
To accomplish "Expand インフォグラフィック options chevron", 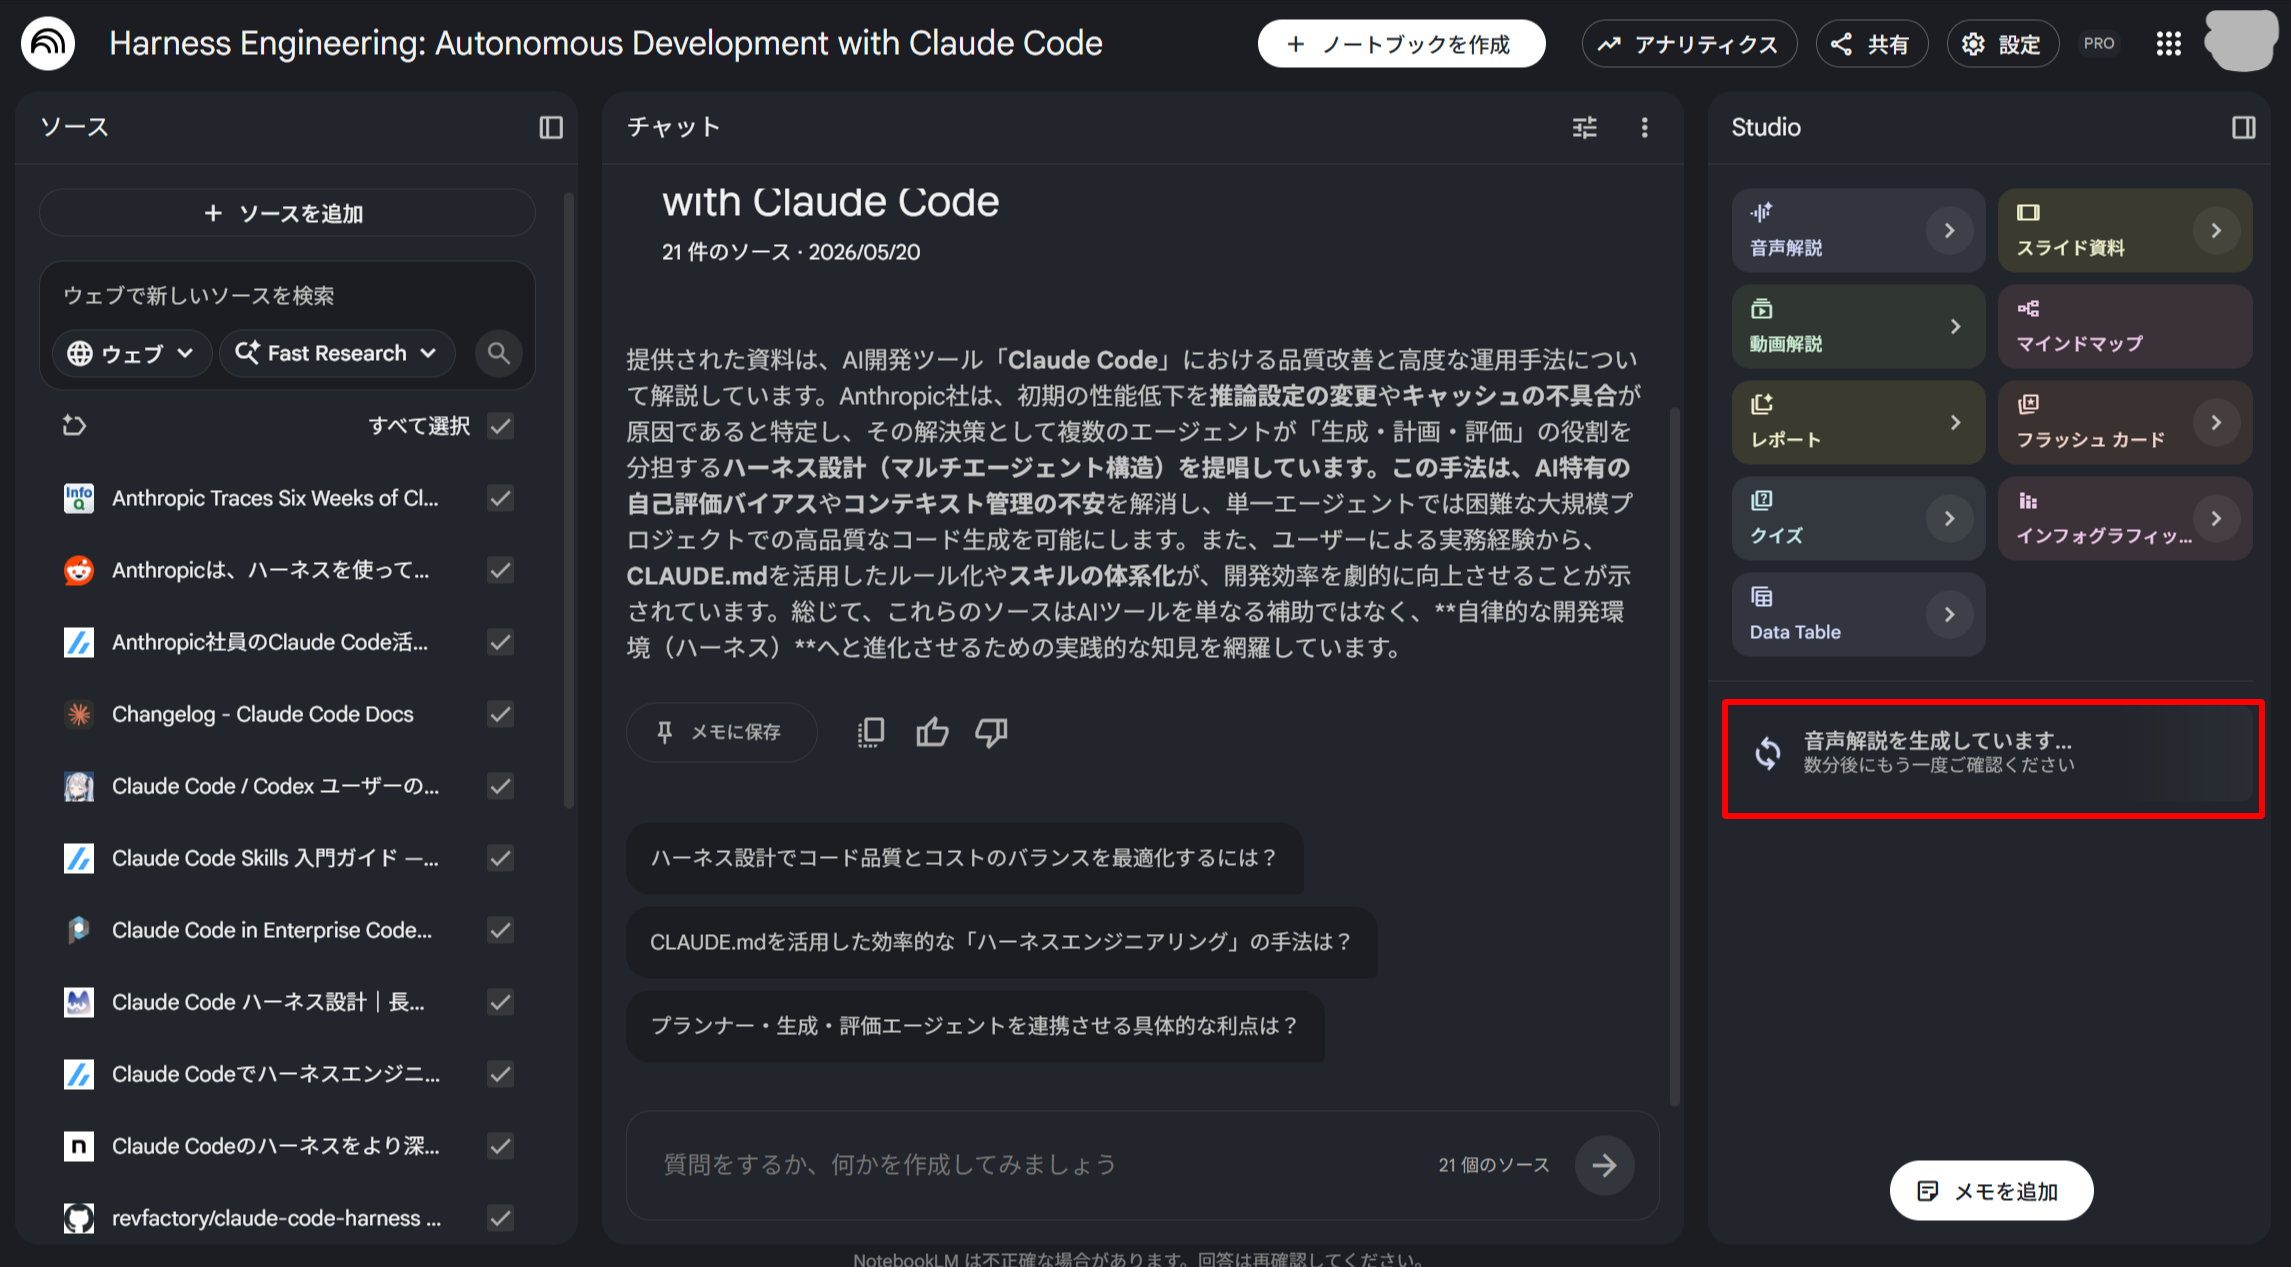I will [2216, 518].
